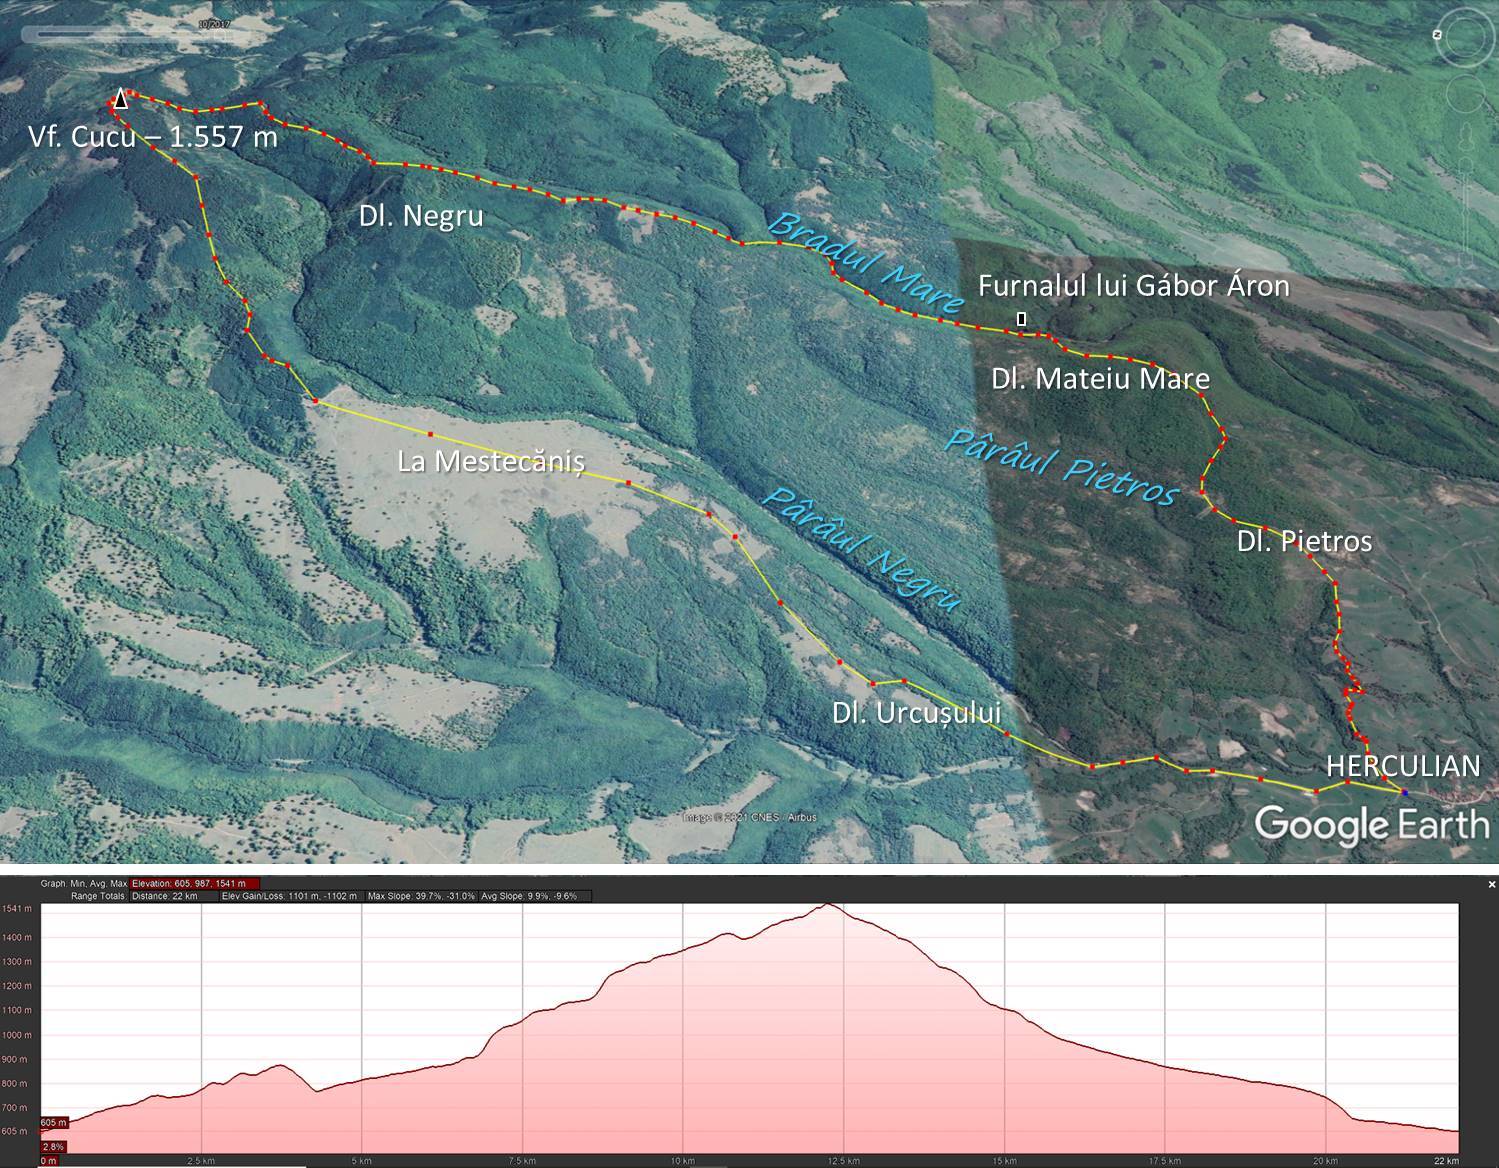This screenshot has height=1168, width=1499.
Task: Click the Elevation metric in profile header
Action: coord(194,884)
